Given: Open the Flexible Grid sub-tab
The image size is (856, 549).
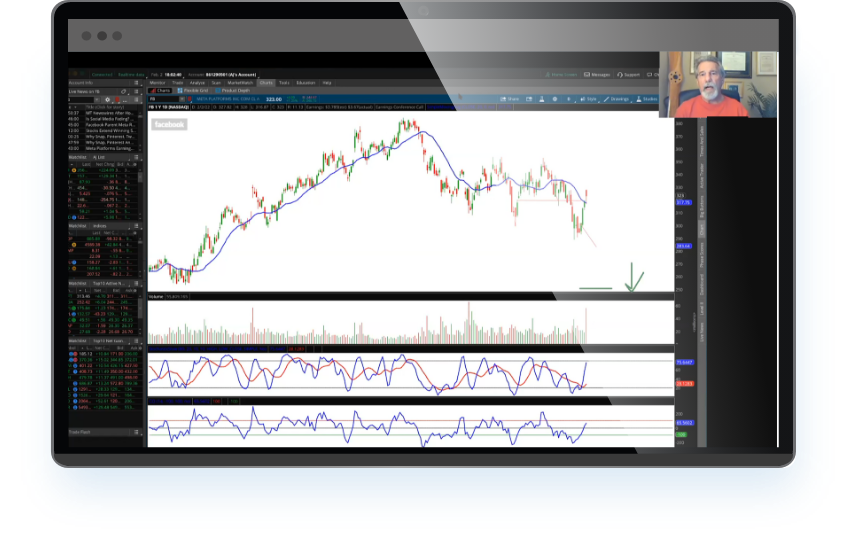Looking at the screenshot, I should click(x=193, y=91).
